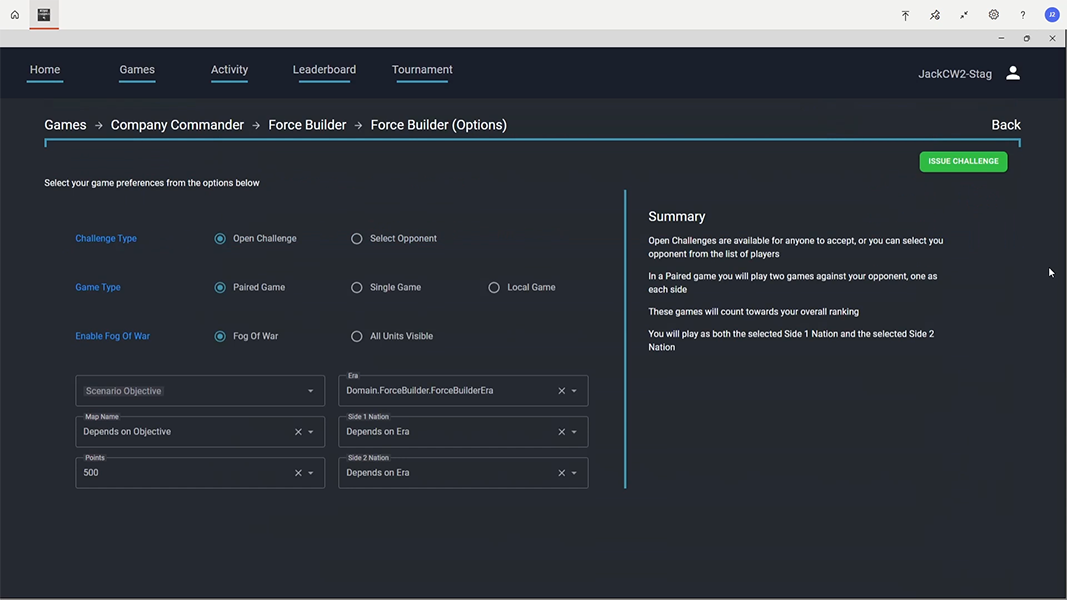The image size is (1067, 600).
Task: Click Back to leave Force Builder Options
Action: [1005, 124]
